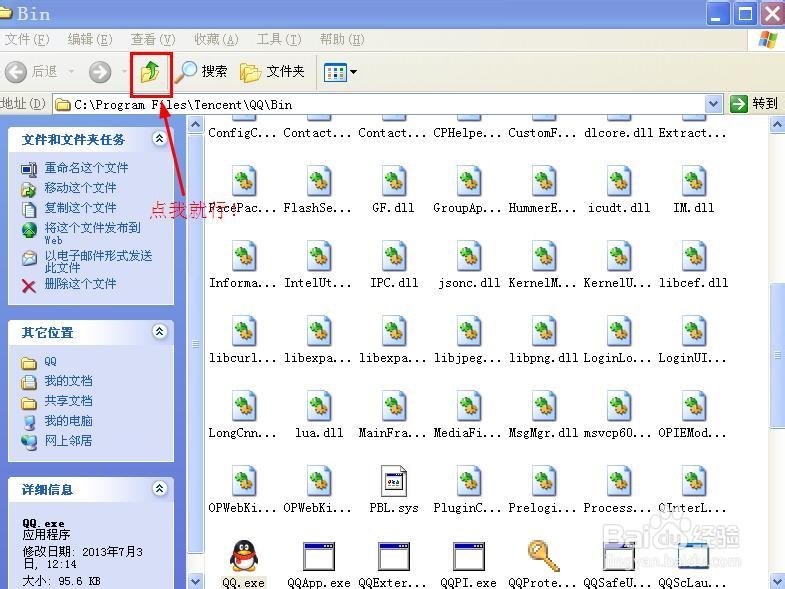Image resolution: width=785 pixels, height=589 pixels.
Task: Select the libcurl... file icon
Action: pos(244,331)
